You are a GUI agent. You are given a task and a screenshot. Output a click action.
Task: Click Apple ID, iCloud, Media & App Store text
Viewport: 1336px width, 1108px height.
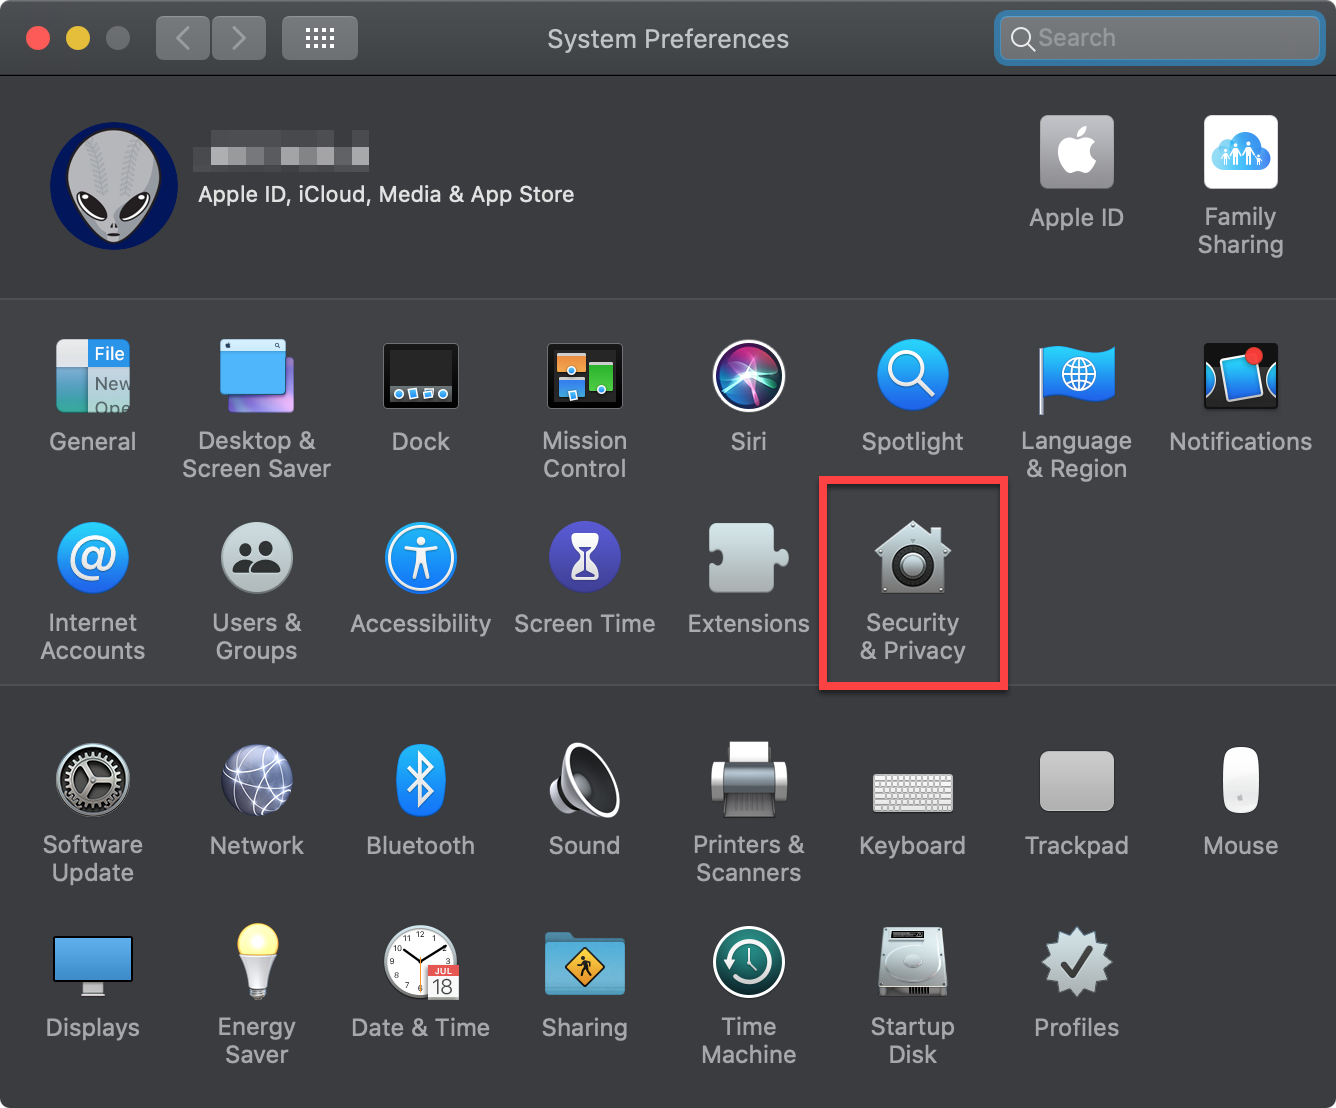(386, 194)
